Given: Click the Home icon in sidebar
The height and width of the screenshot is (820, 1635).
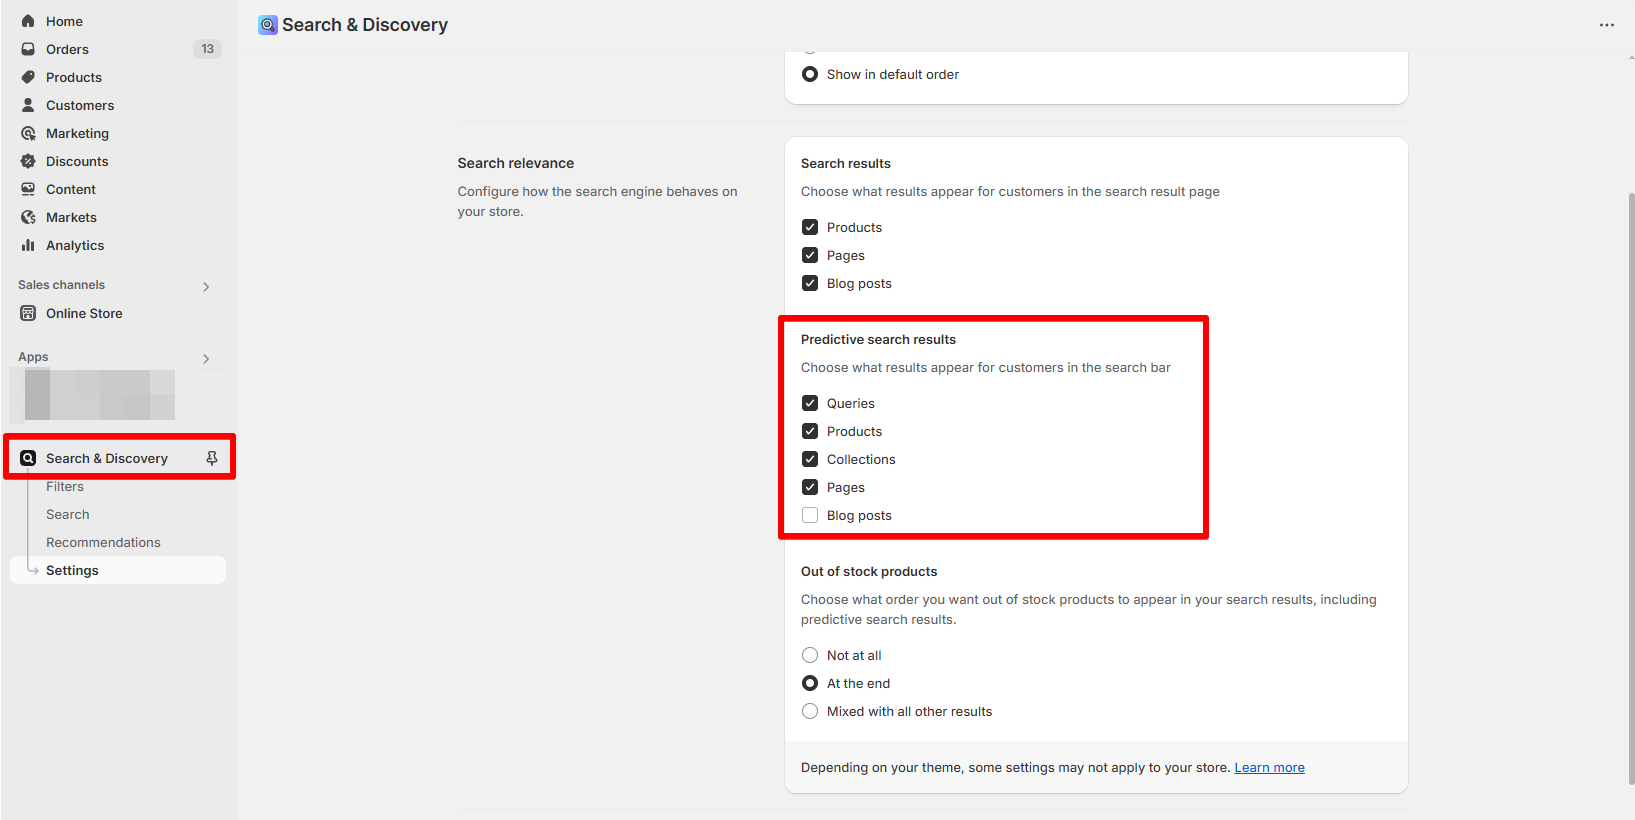Looking at the screenshot, I should [28, 21].
